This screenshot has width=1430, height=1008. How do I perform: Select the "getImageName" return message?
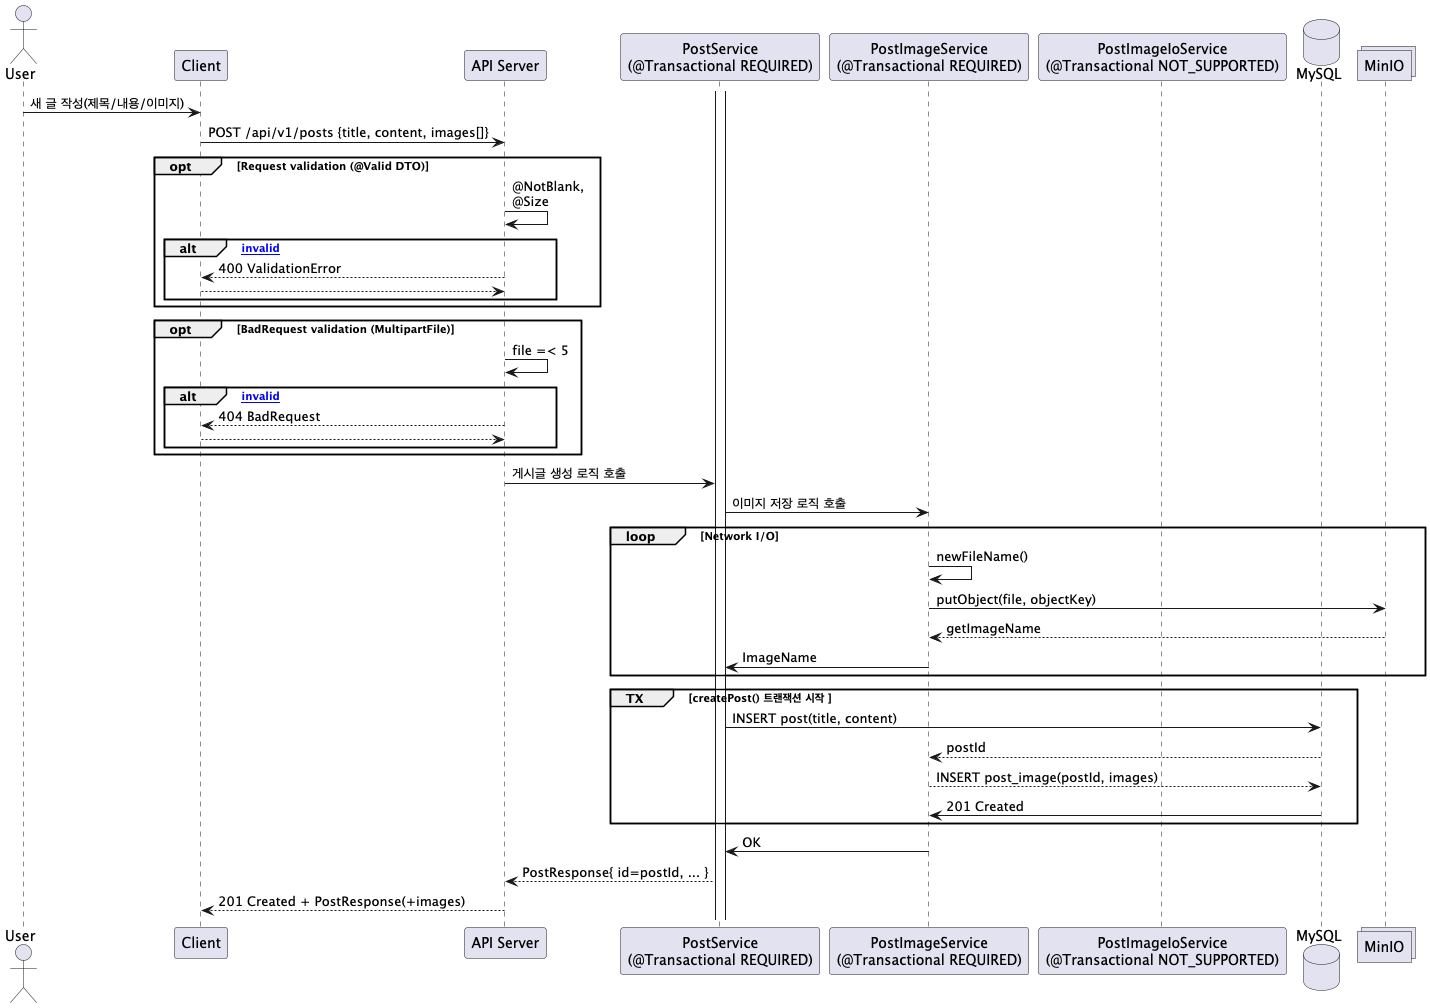993,628
